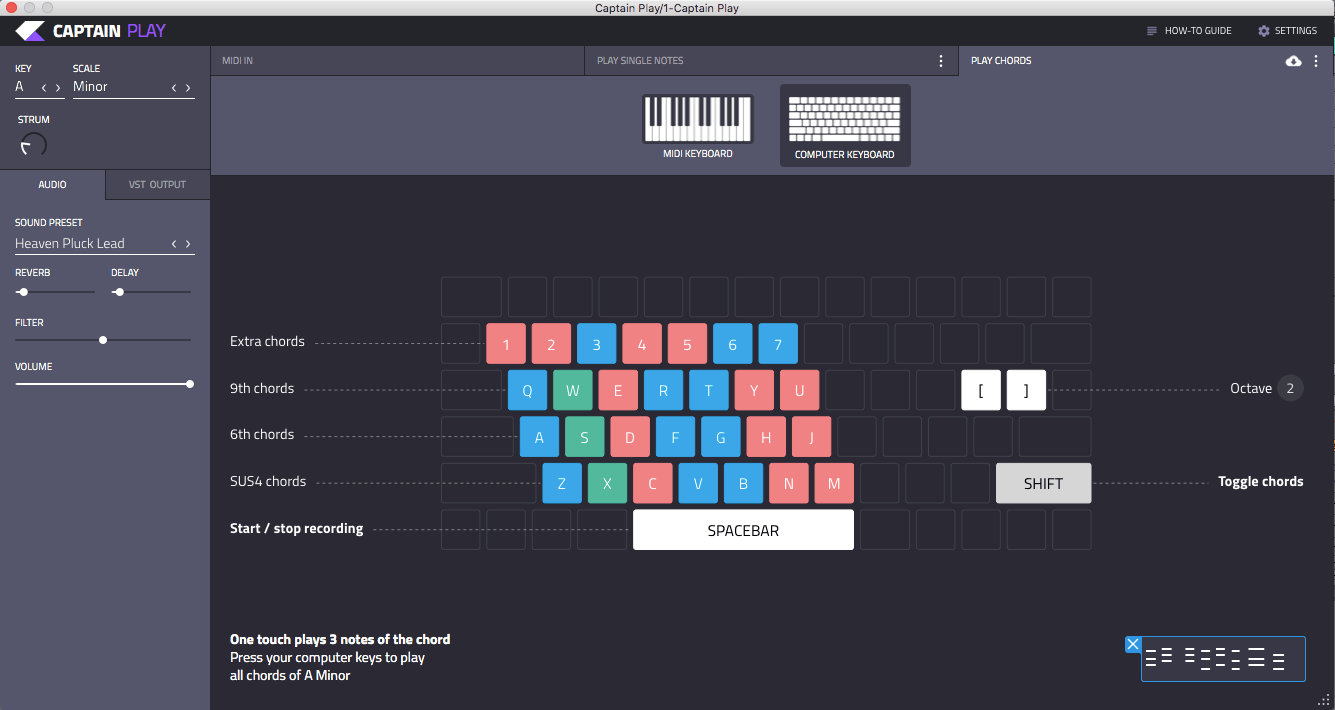The image size is (1335, 710).
Task: Click the red 2 chord key
Action: 551,343
